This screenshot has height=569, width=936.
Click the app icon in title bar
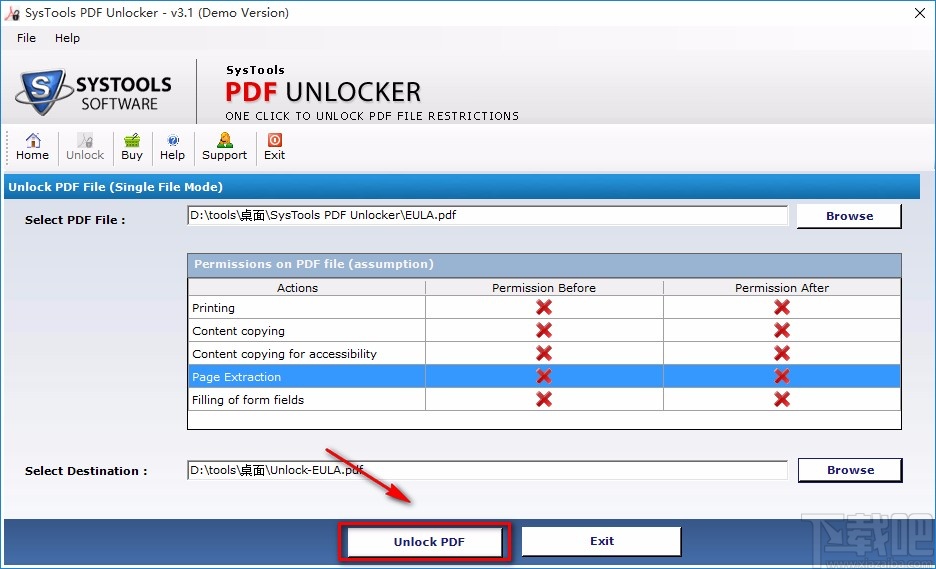click(12, 13)
